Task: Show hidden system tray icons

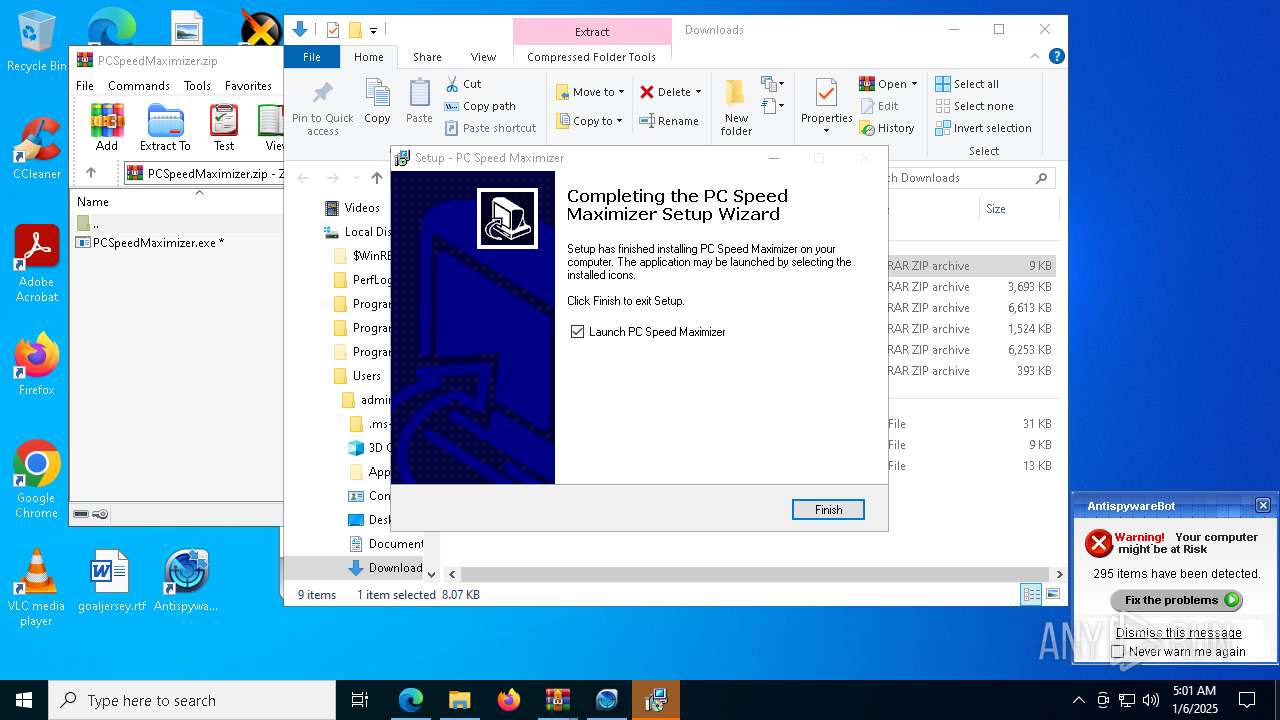Action: point(1078,700)
